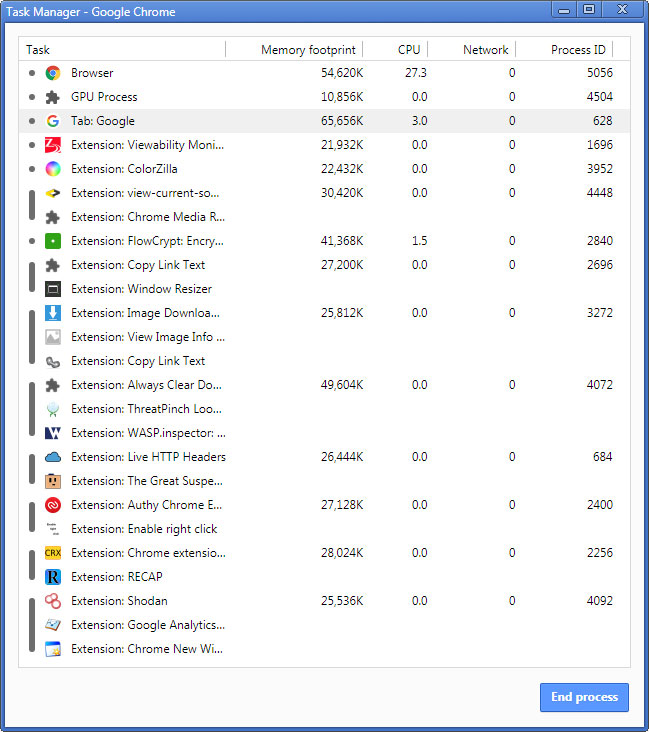Click process ID 4092

(x=600, y=601)
